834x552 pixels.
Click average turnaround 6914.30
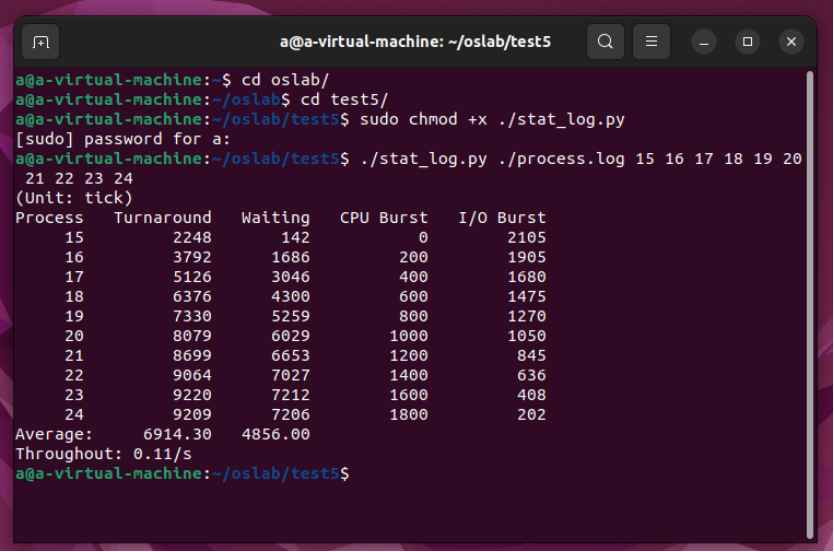(x=177, y=434)
